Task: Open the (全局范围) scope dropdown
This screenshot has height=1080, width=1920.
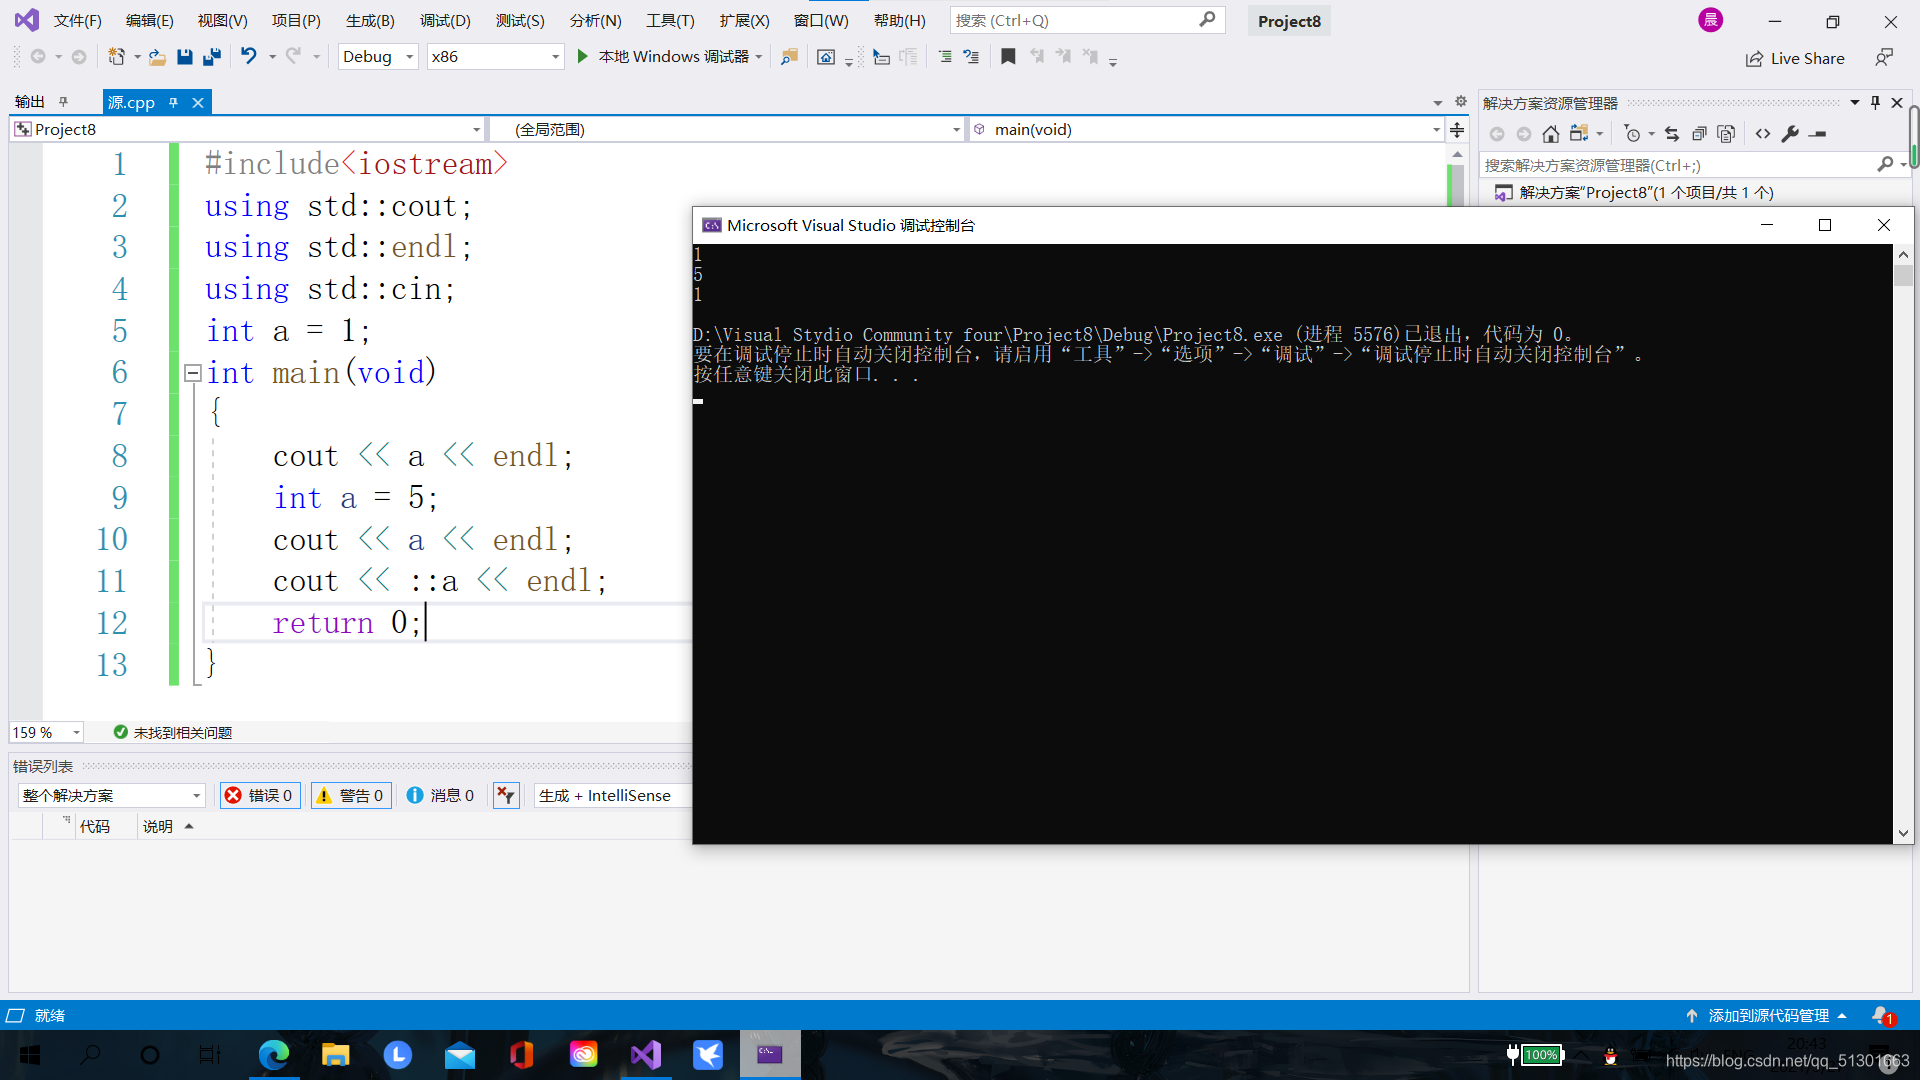Action: tap(728, 130)
